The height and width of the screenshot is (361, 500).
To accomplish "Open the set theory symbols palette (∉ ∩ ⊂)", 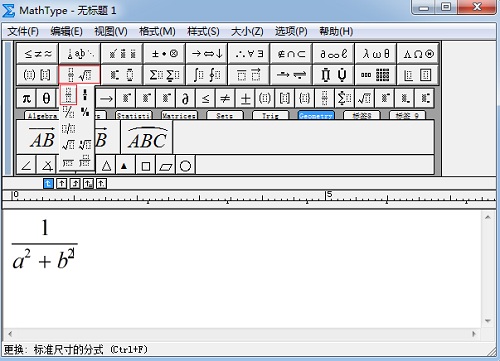I will 291,53.
